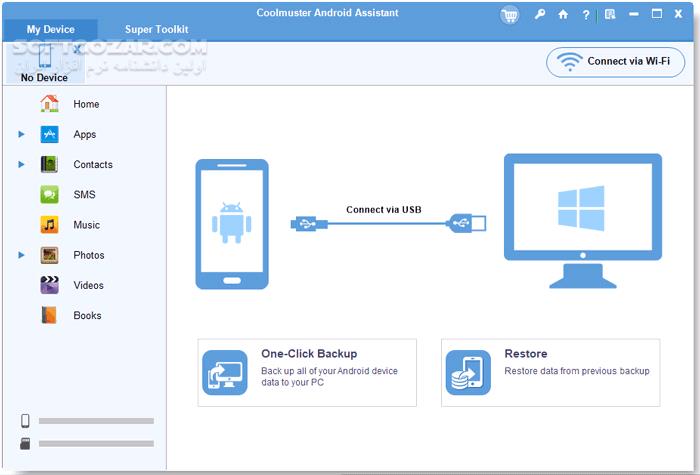Click the Home house icon in sidebar

[x=50, y=104]
